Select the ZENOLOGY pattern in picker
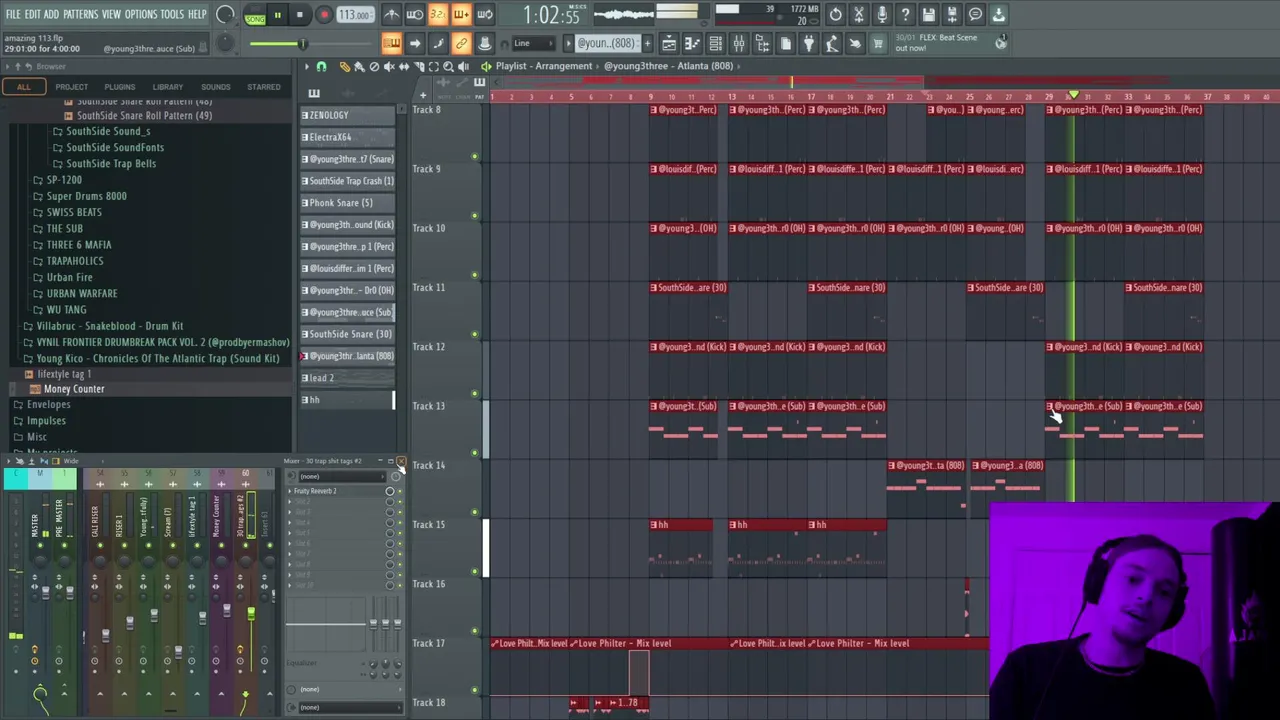This screenshot has height=720, width=1280. pos(348,115)
